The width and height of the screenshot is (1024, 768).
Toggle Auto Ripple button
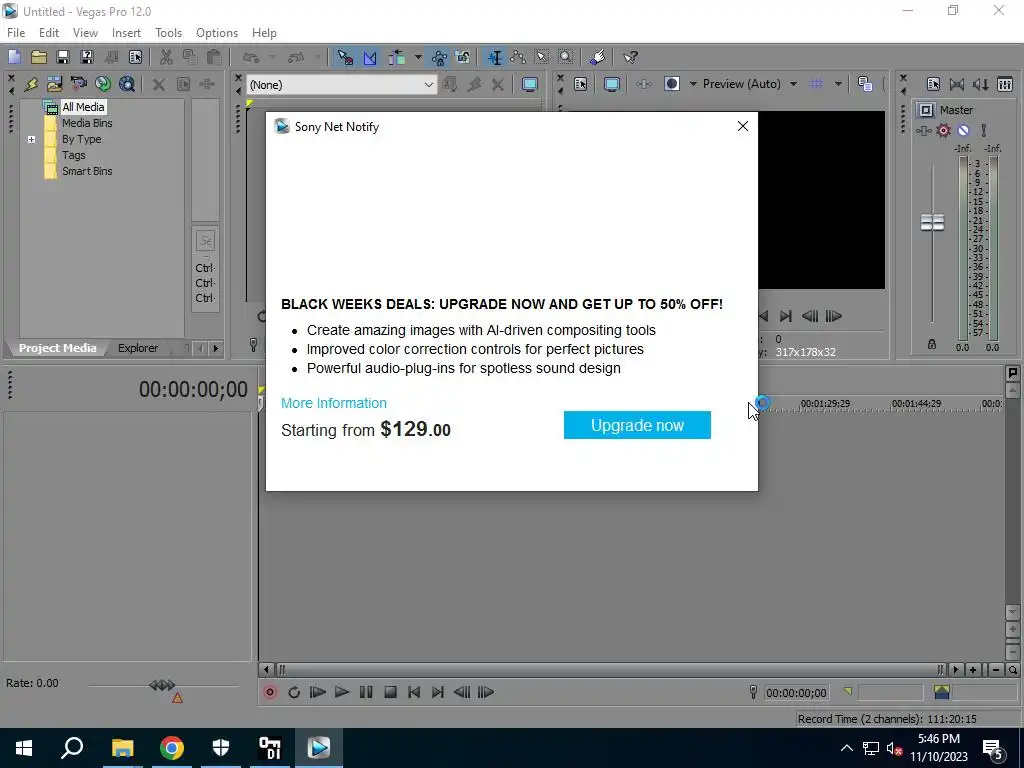396,57
